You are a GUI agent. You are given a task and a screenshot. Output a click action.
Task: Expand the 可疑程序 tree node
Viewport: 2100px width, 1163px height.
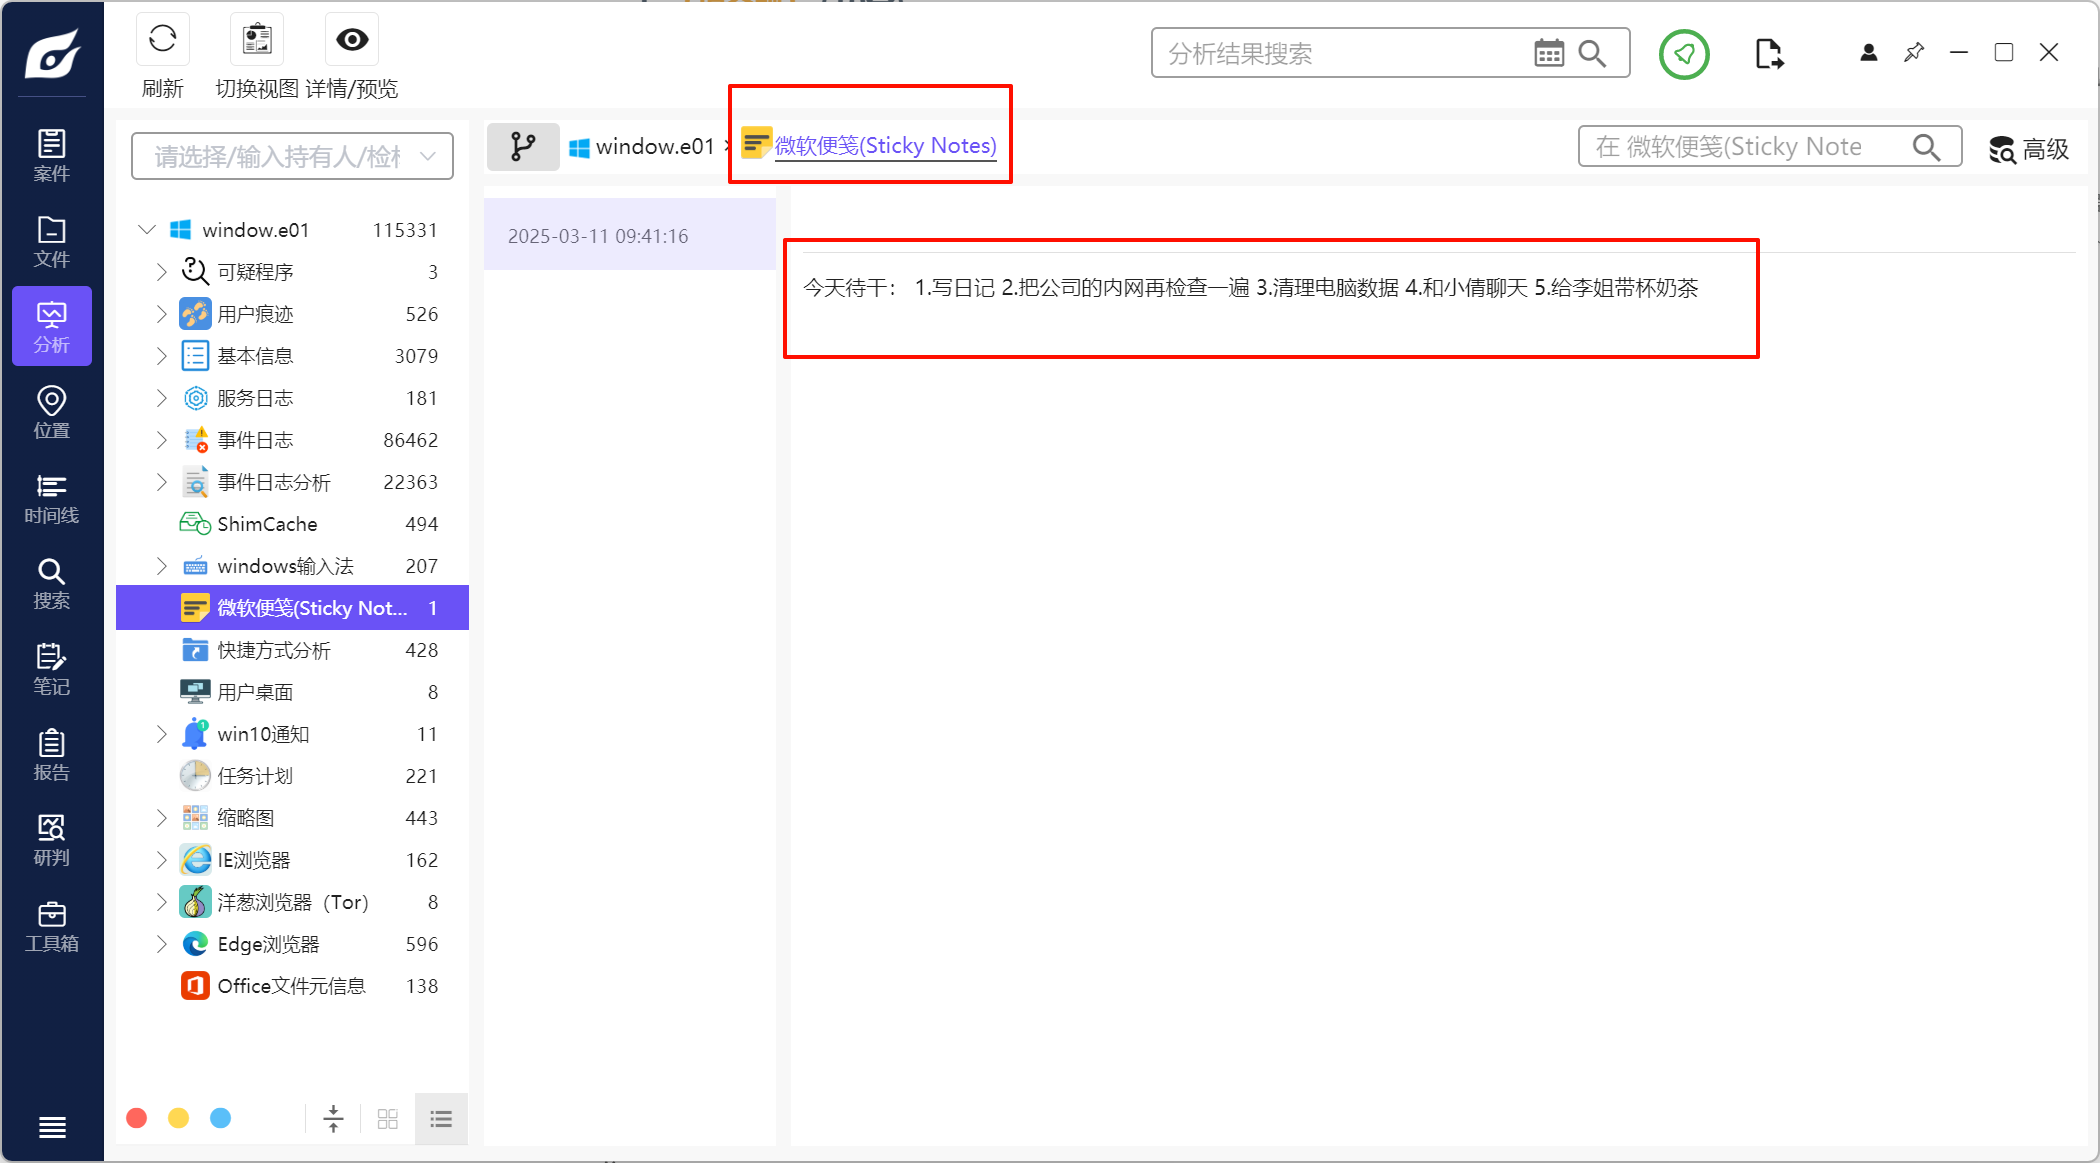tap(162, 272)
